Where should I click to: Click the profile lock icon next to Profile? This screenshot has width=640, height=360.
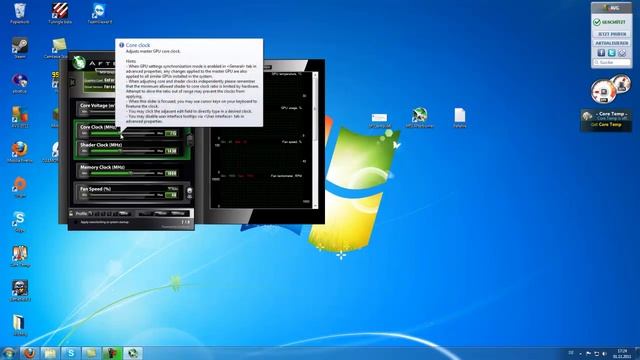pyautogui.click(x=71, y=213)
